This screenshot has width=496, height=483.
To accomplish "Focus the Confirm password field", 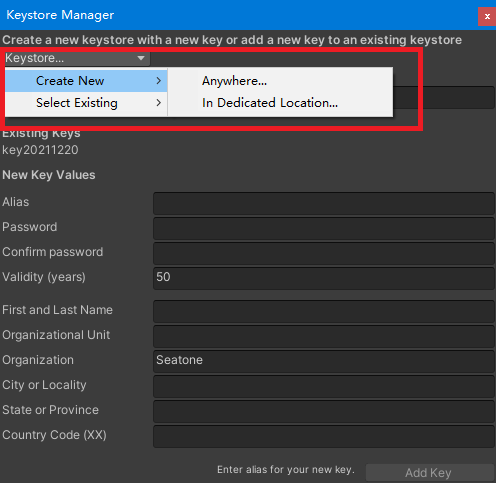I will (324, 253).
